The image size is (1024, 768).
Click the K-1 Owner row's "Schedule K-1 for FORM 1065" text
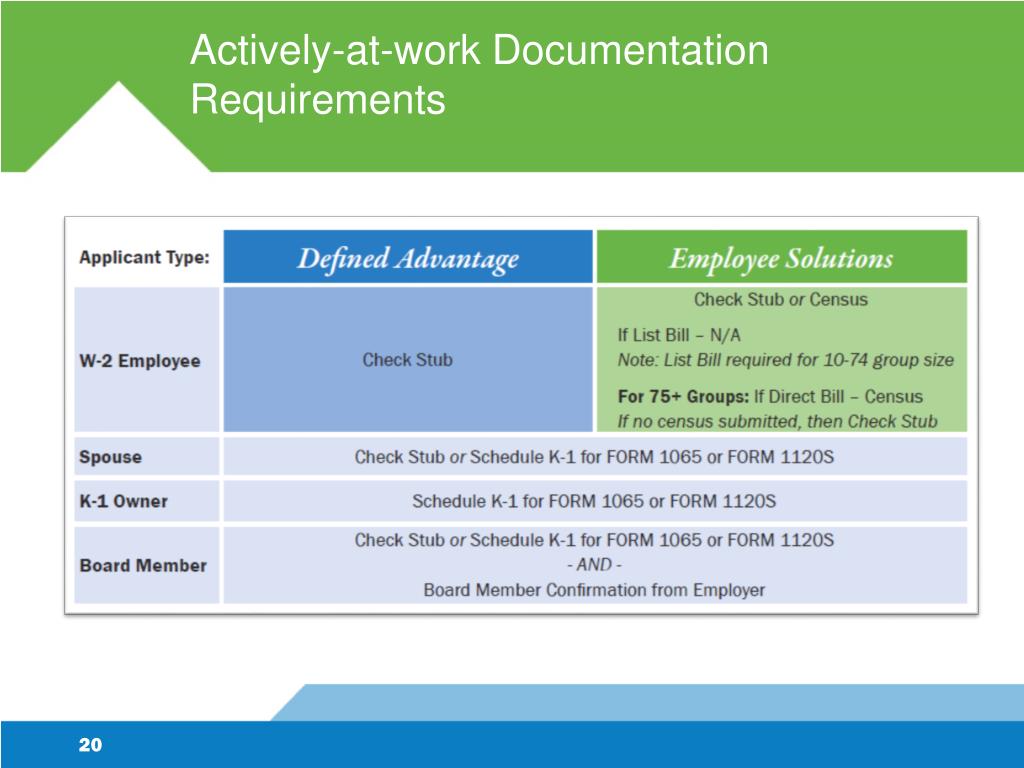coord(594,501)
